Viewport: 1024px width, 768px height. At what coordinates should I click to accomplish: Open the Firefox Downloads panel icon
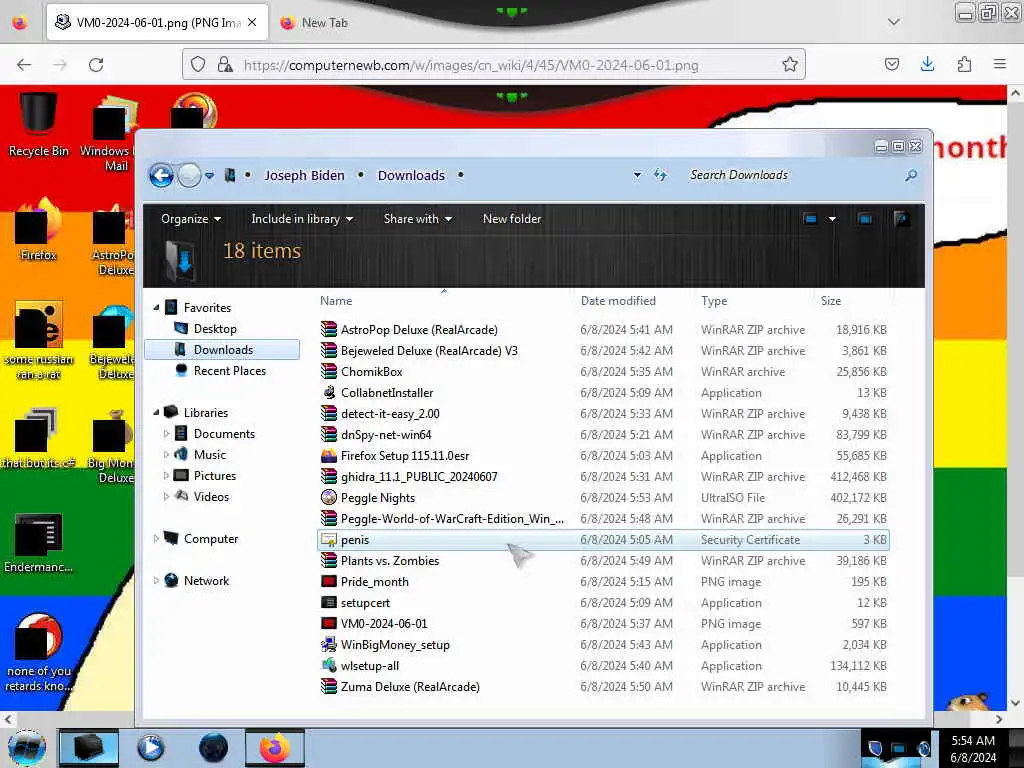click(x=927, y=64)
